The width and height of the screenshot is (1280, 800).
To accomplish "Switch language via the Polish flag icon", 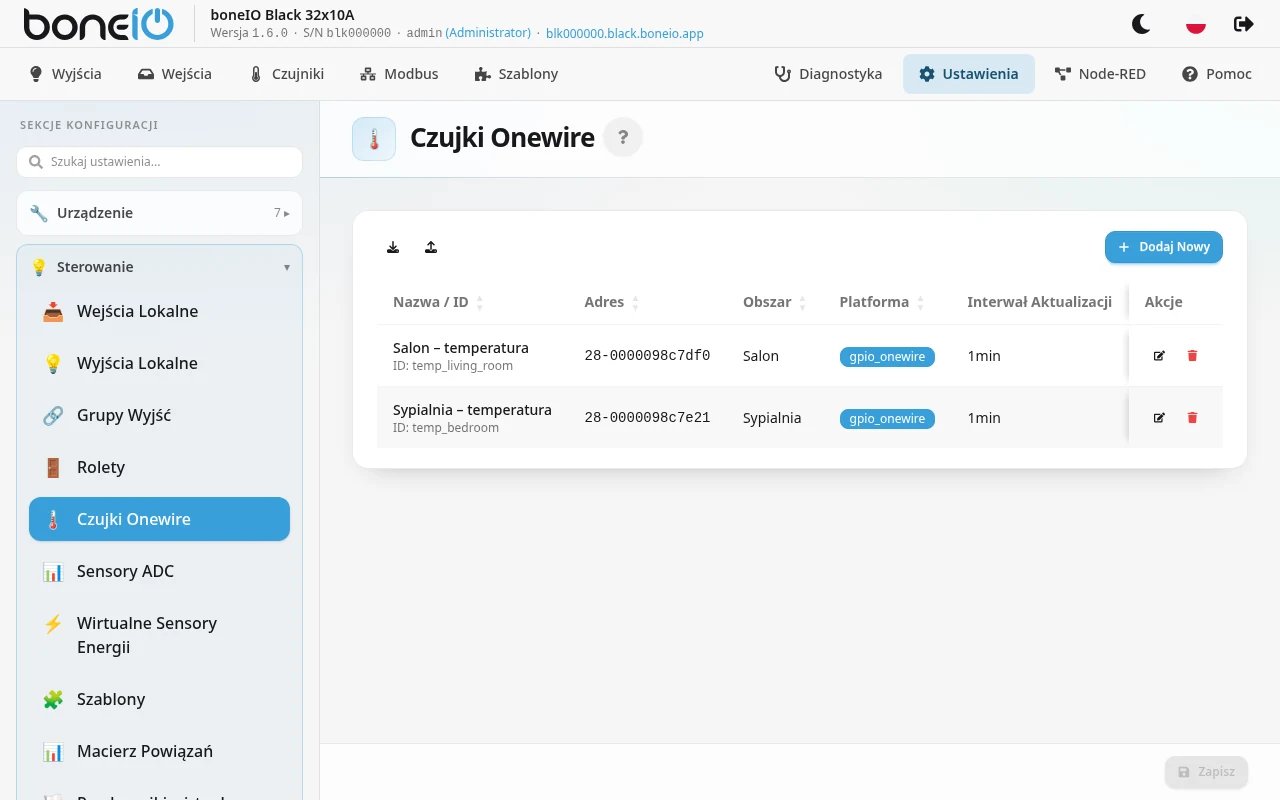I will pyautogui.click(x=1195, y=24).
